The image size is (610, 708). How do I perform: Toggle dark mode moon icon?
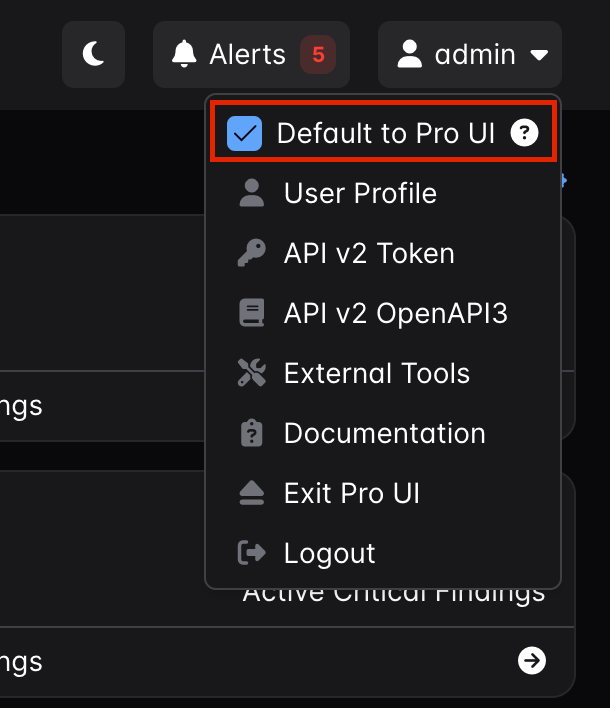[x=93, y=54]
